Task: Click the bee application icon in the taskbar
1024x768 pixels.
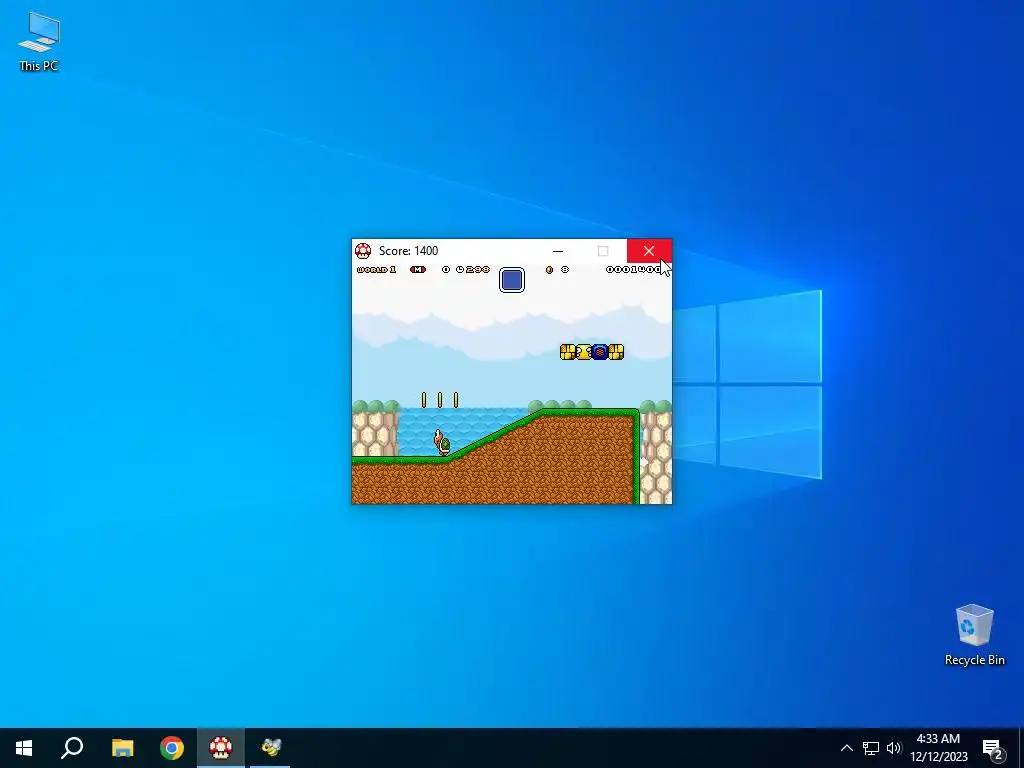Action: [x=270, y=748]
